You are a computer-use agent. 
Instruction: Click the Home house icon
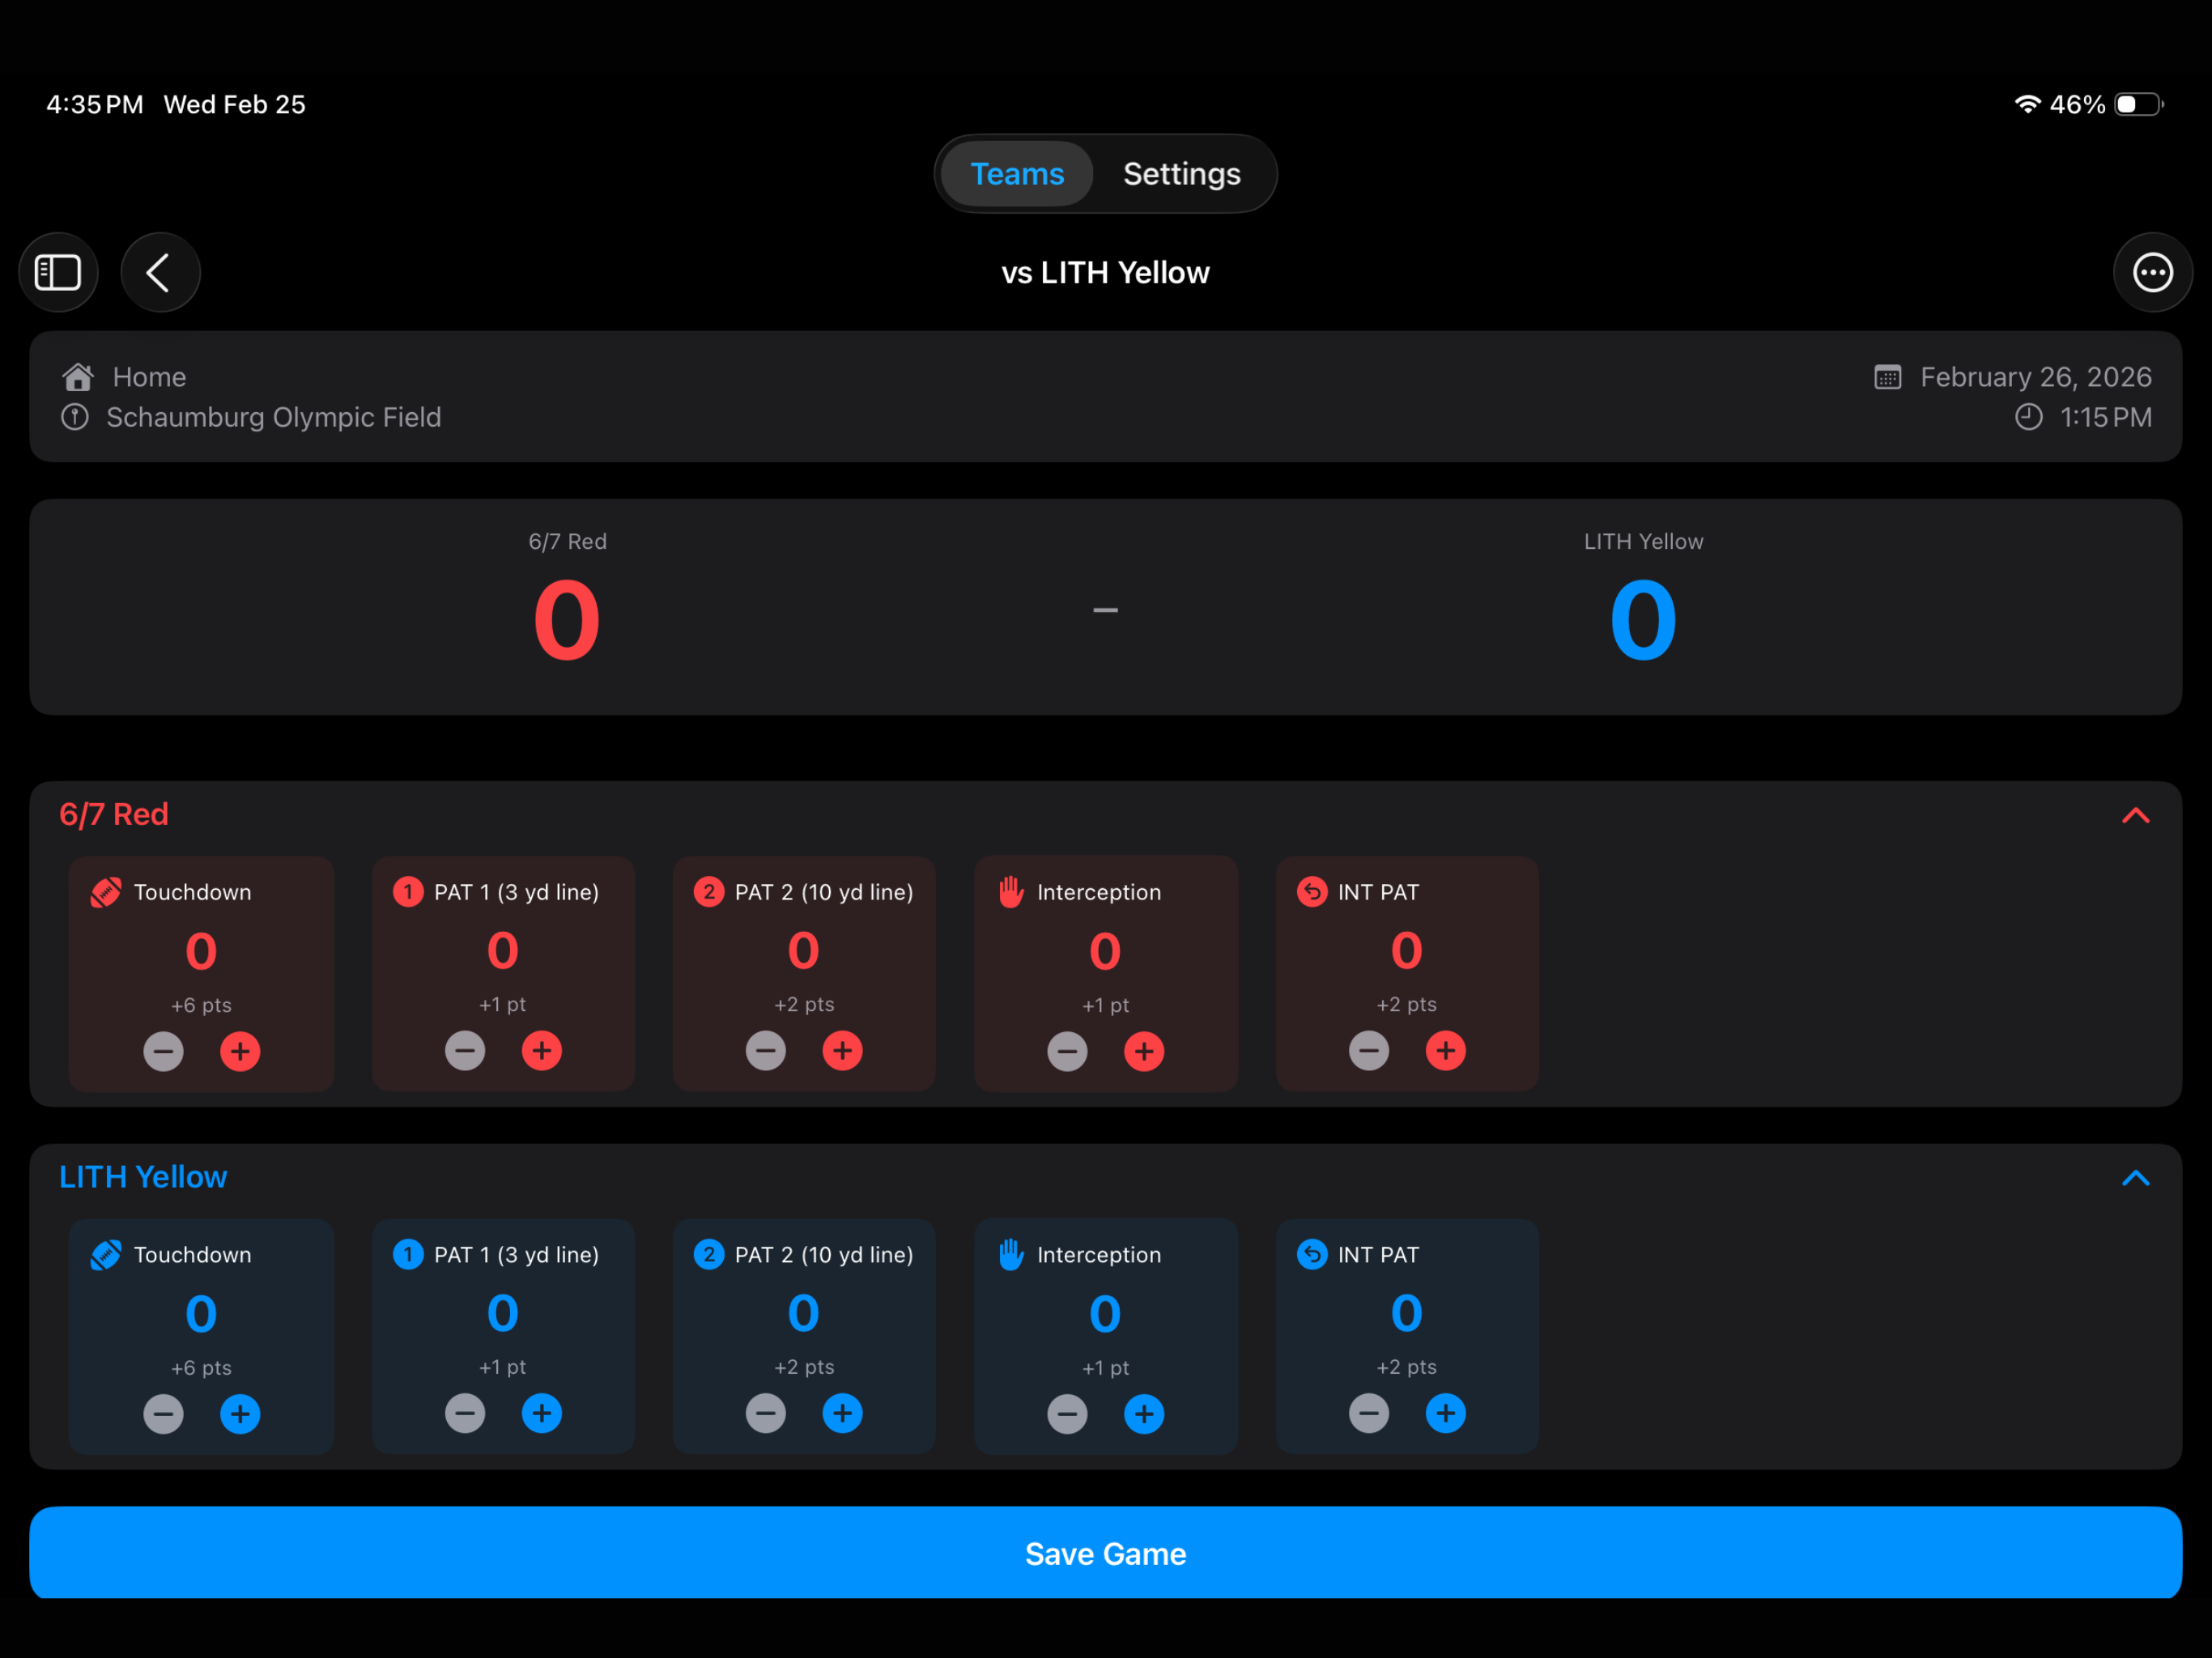pyautogui.click(x=78, y=377)
